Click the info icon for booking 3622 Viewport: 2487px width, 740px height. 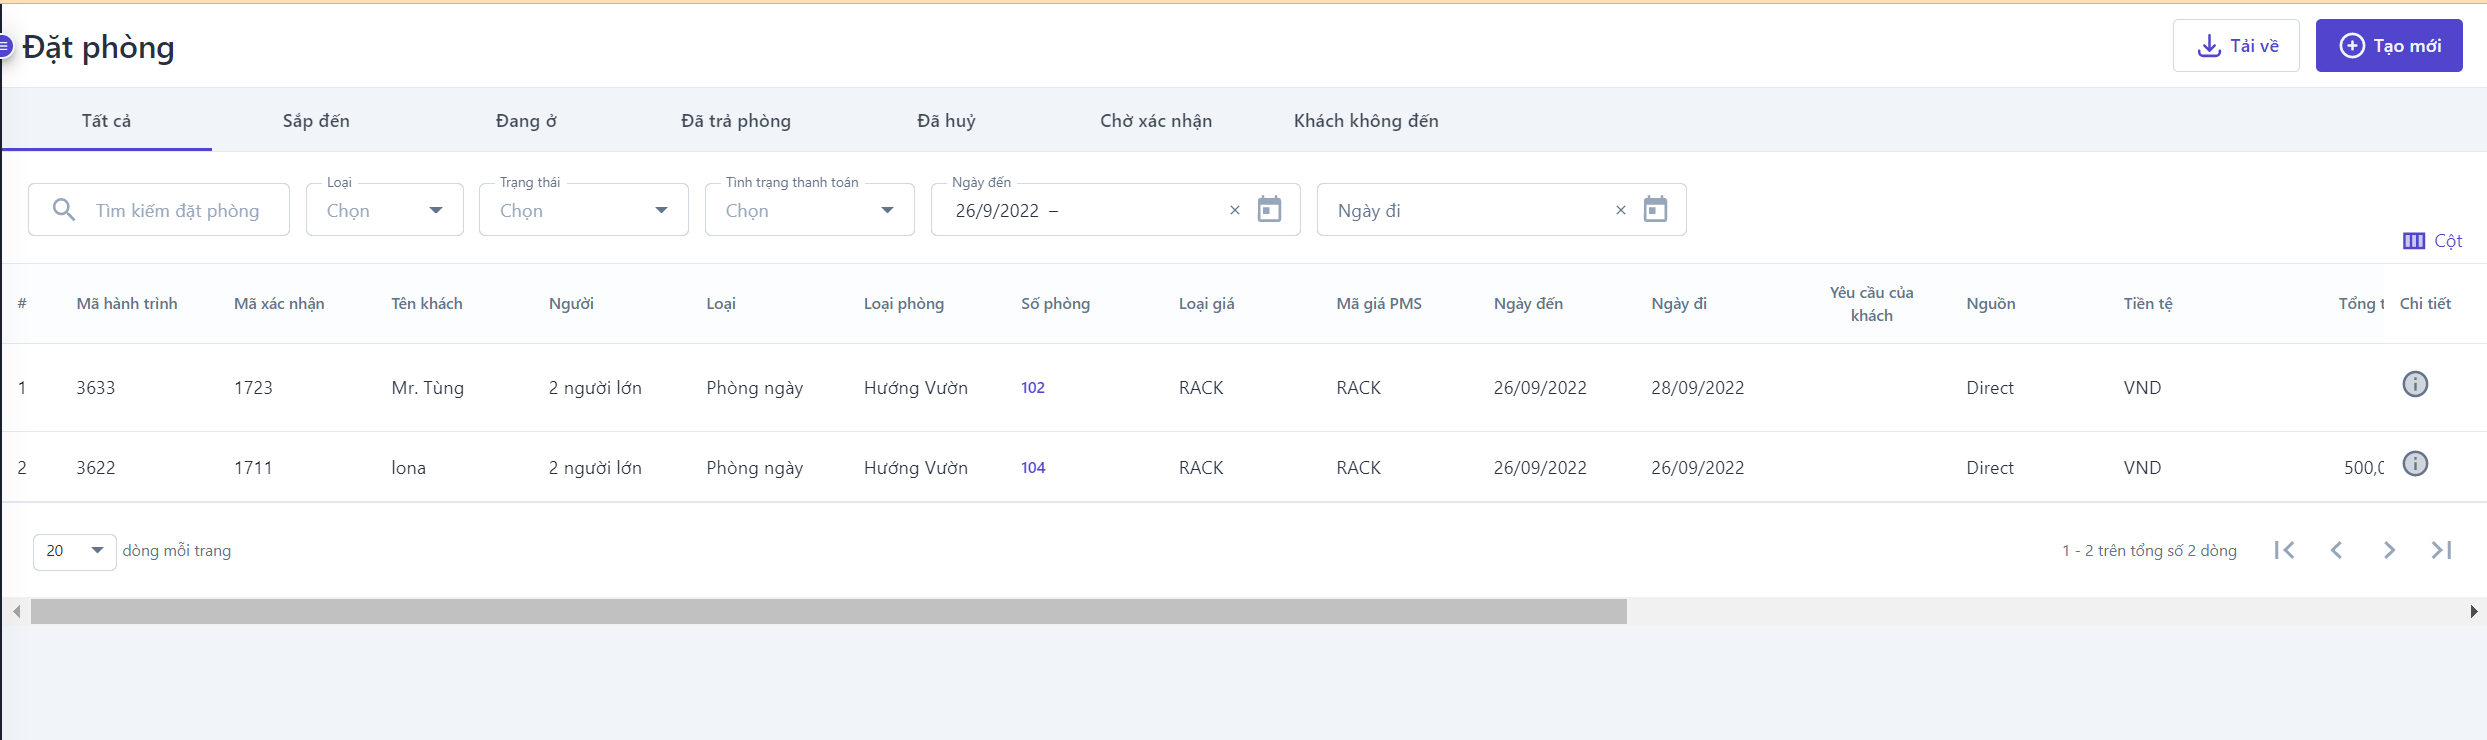tap(2414, 464)
